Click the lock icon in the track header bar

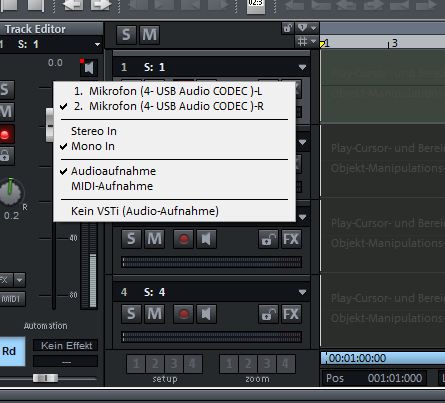click(x=287, y=28)
